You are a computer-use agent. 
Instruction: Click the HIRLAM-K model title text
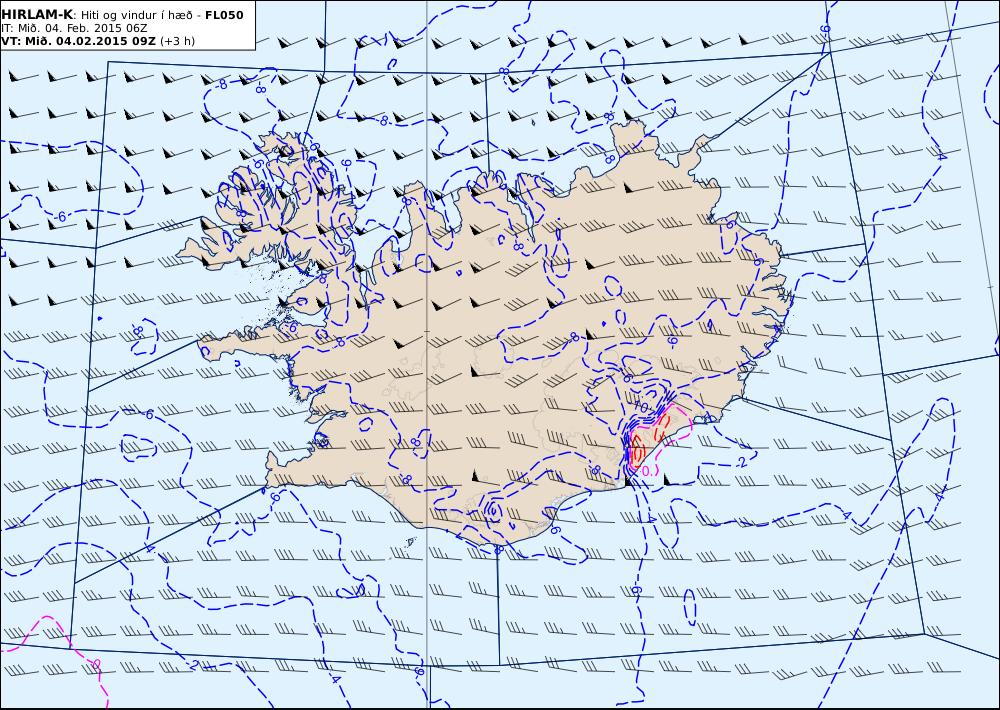(37, 15)
